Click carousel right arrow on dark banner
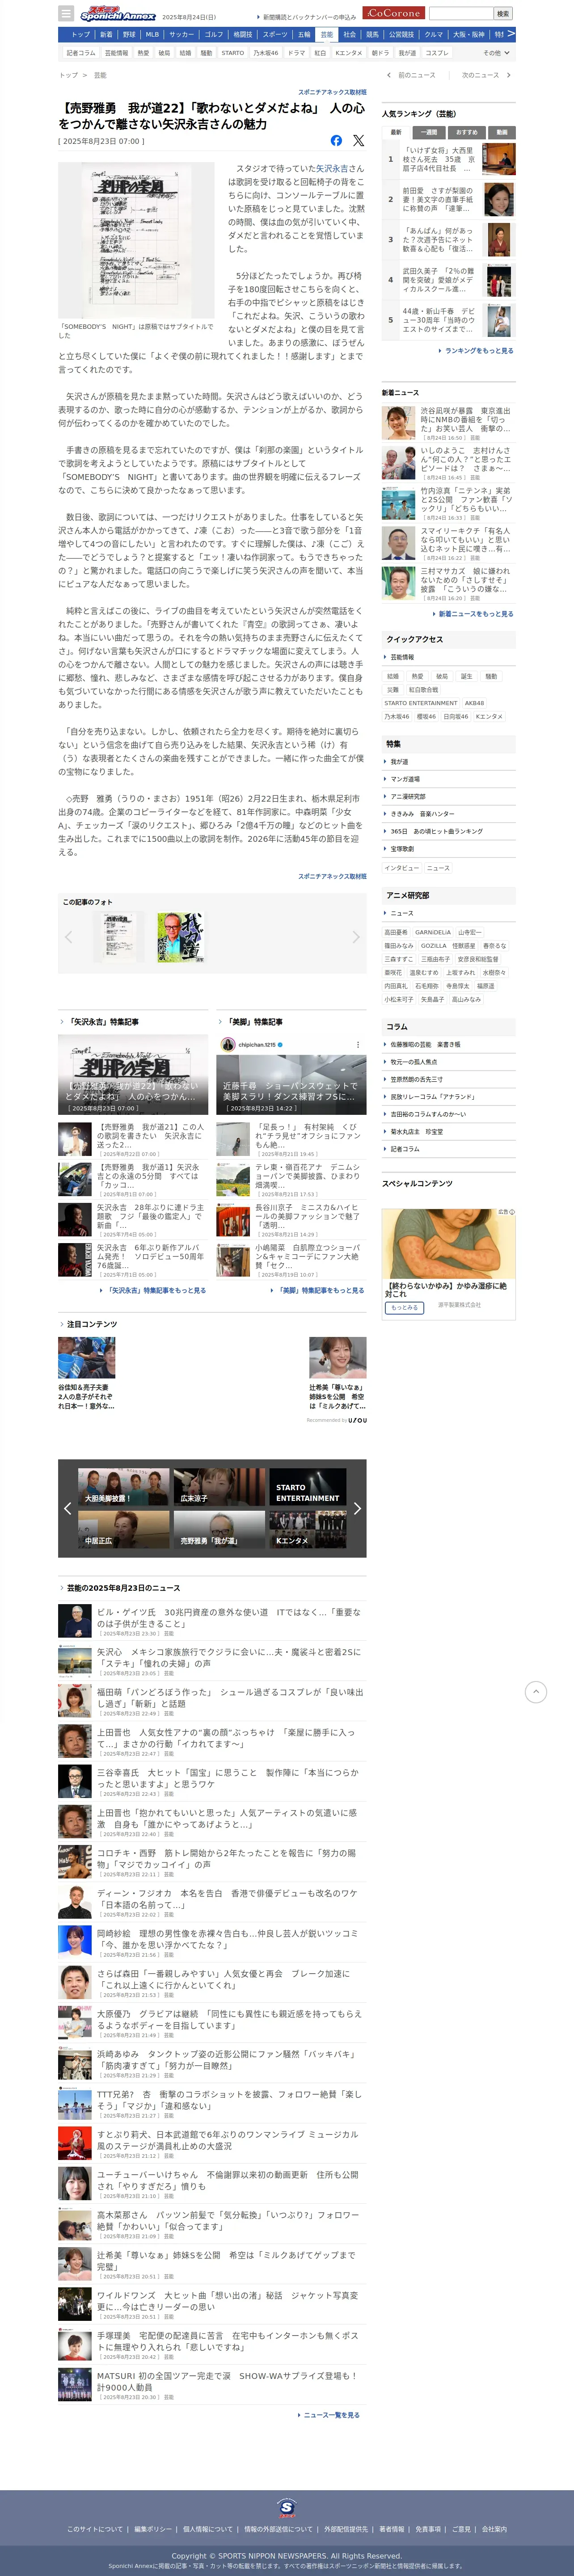 pyautogui.click(x=357, y=1508)
